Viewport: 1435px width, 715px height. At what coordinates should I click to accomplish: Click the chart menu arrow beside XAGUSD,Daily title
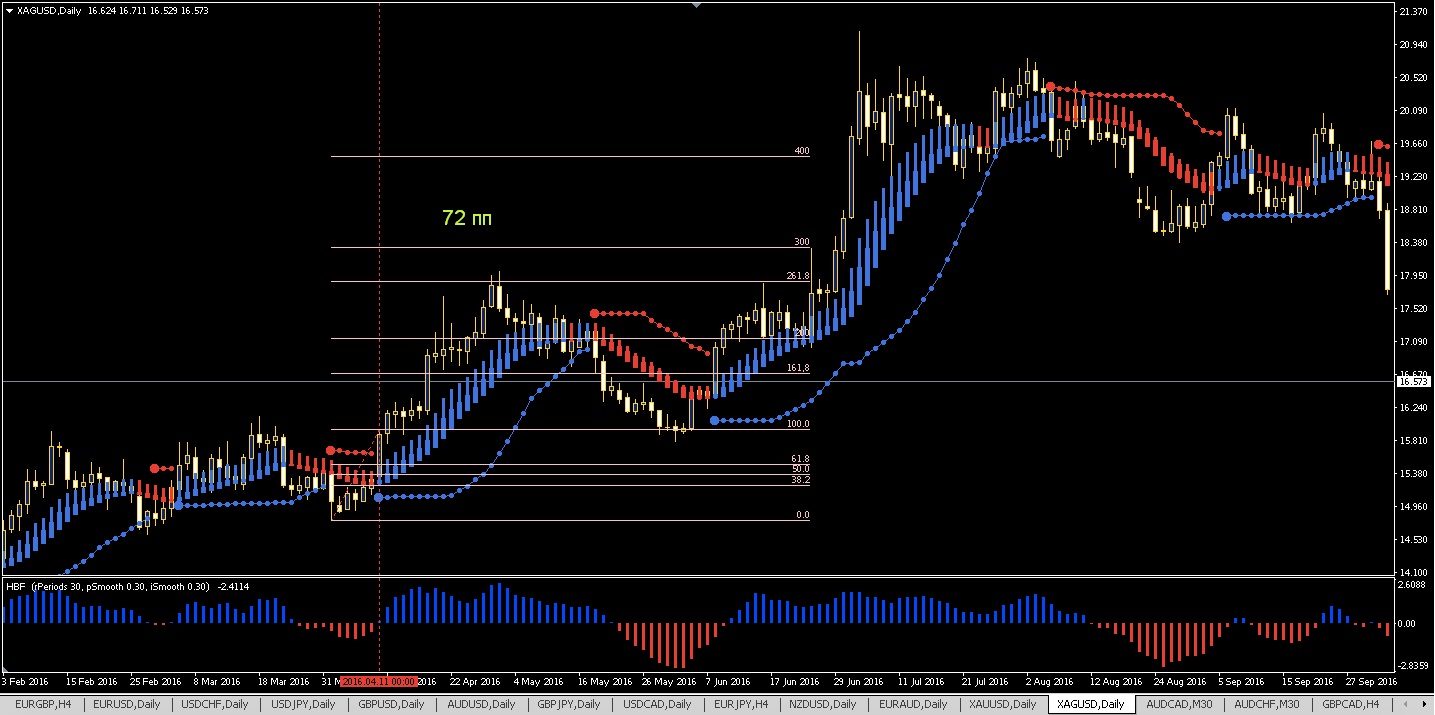tap(9, 11)
